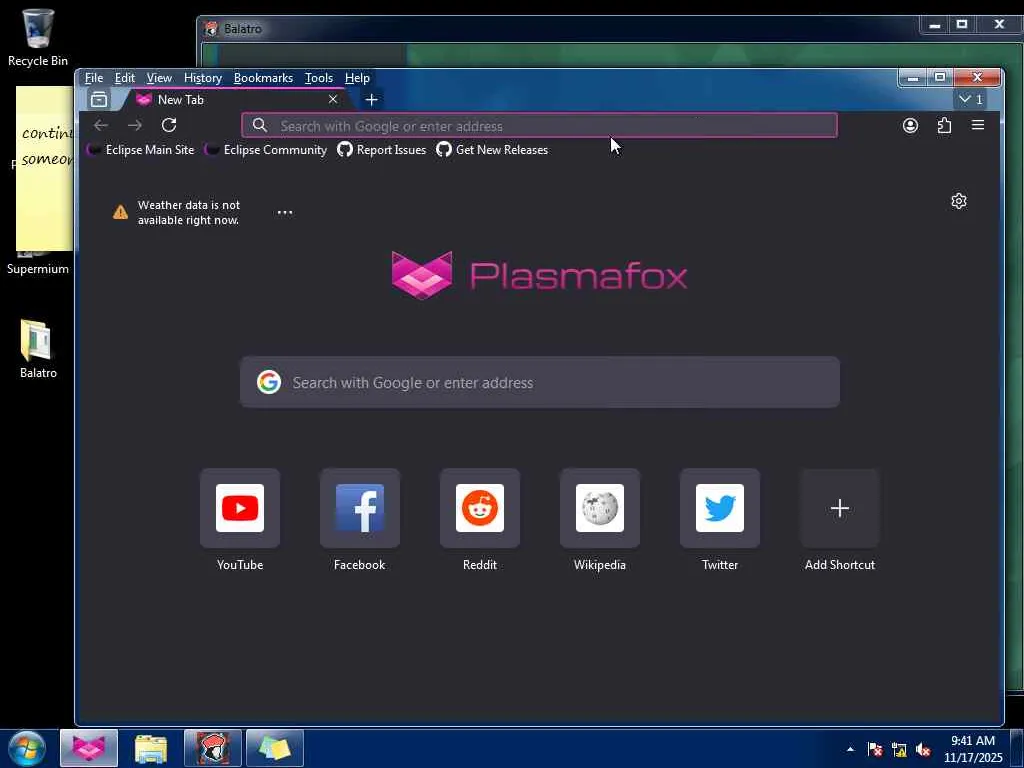Open the tab overview icon left of New Tab

pyautogui.click(x=99, y=99)
